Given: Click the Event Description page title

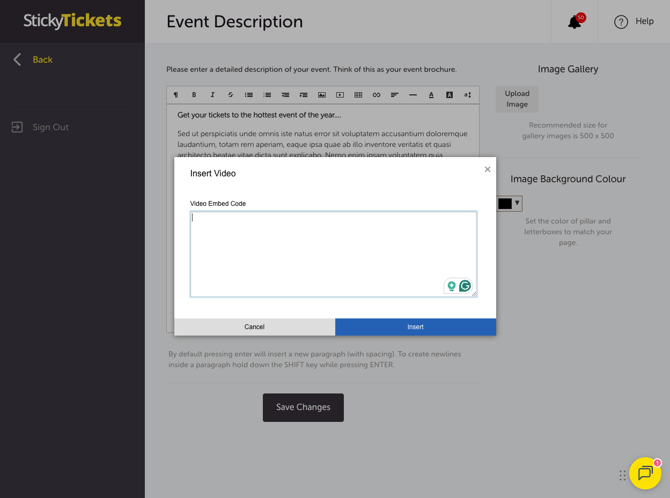Looking at the screenshot, I should [235, 22].
